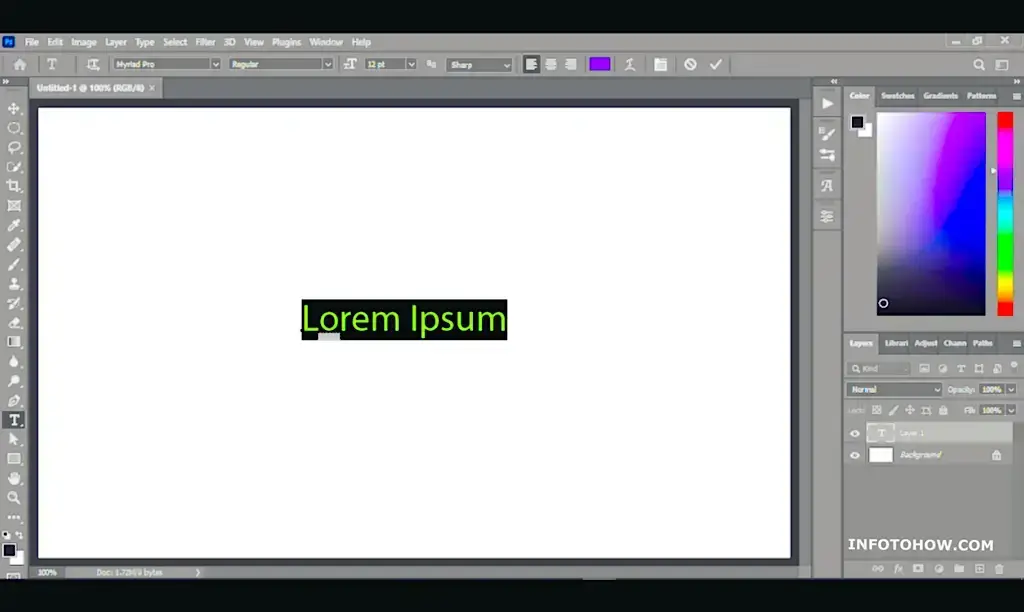Enable left text alignment
The image size is (1024, 612).
pos(531,64)
